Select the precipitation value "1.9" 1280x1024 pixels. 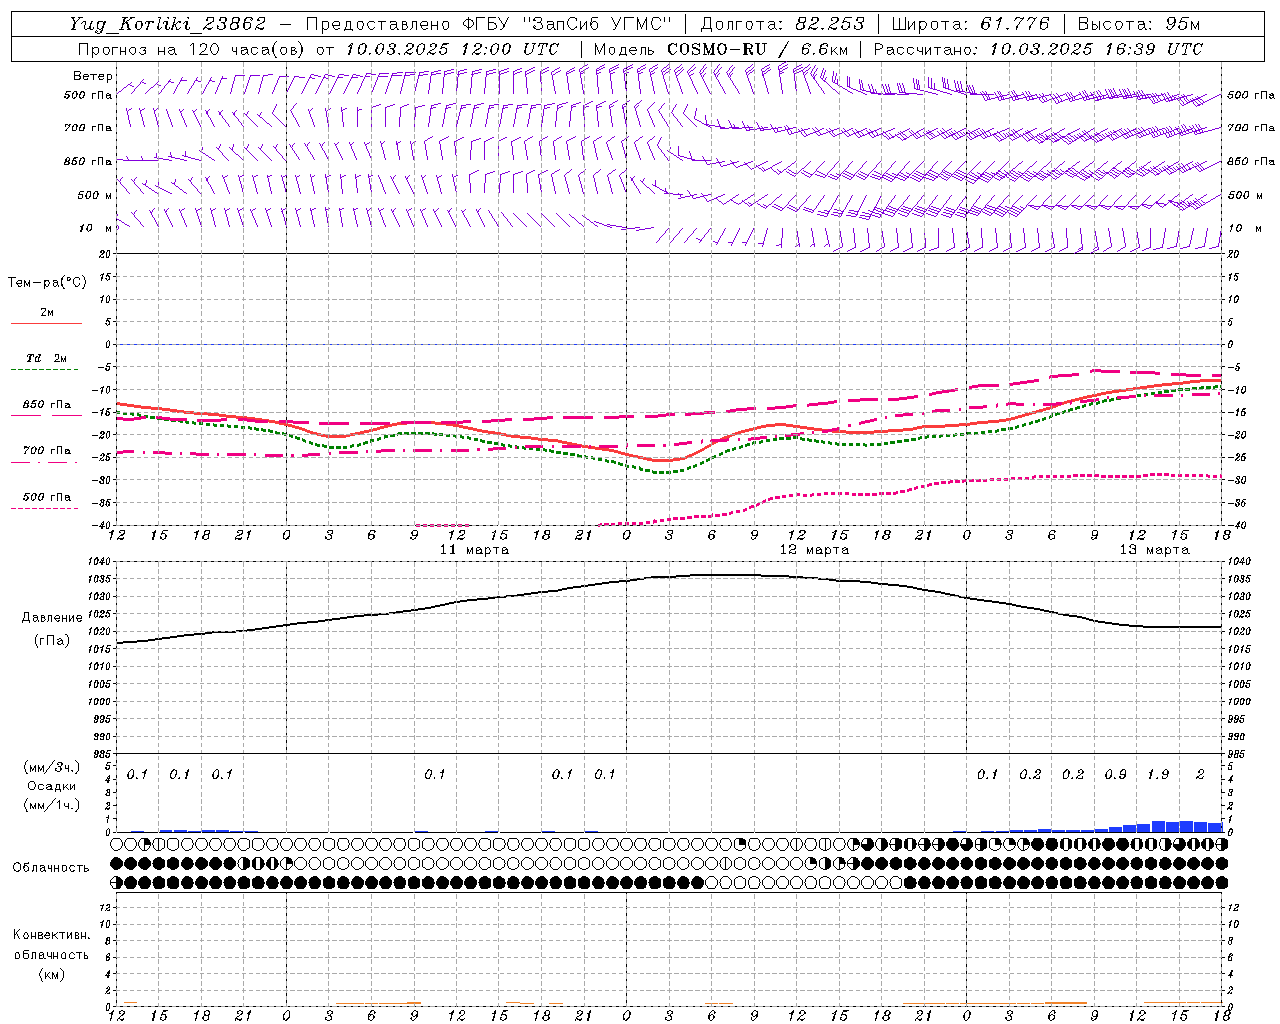click(1158, 774)
